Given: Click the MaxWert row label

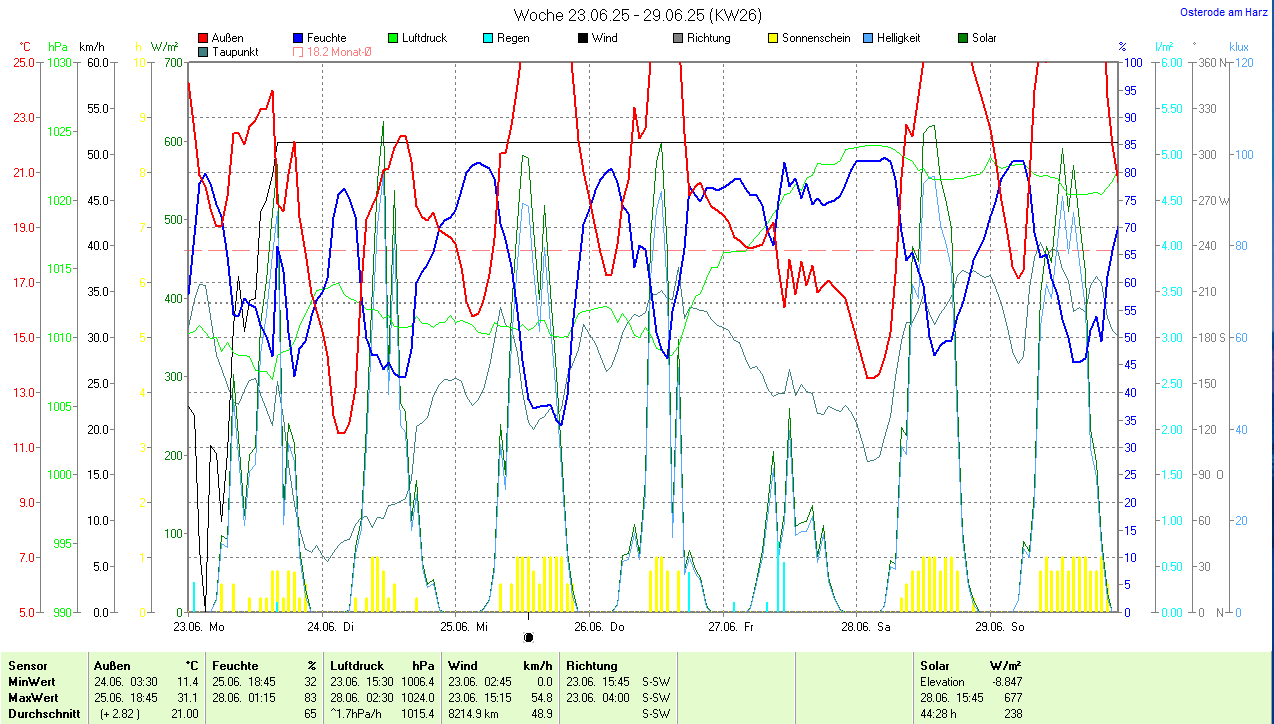Looking at the screenshot, I should [32, 697].
